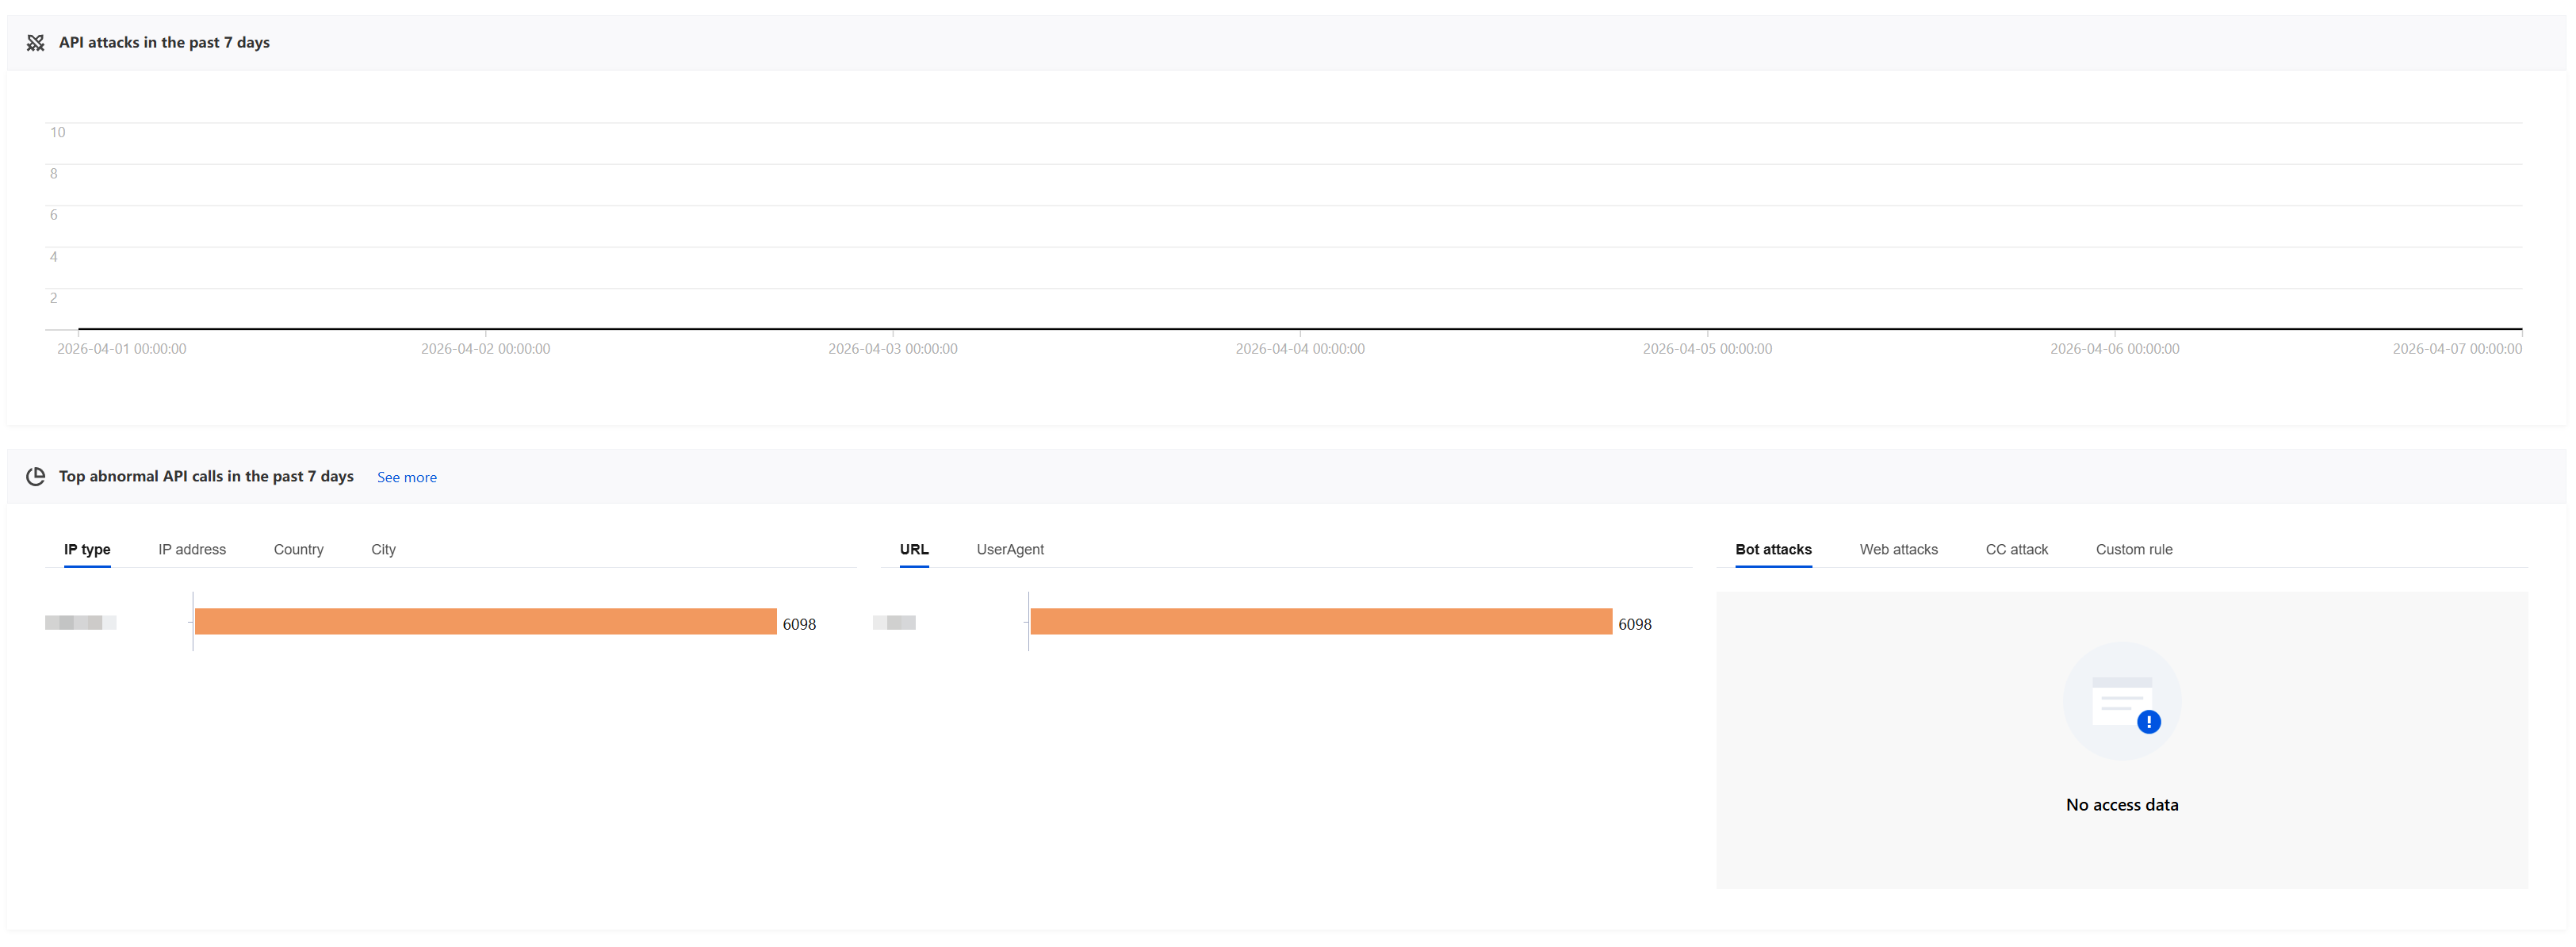Open the Web attacks tab
The image size is (2576, 947).
coord(1897,549)
